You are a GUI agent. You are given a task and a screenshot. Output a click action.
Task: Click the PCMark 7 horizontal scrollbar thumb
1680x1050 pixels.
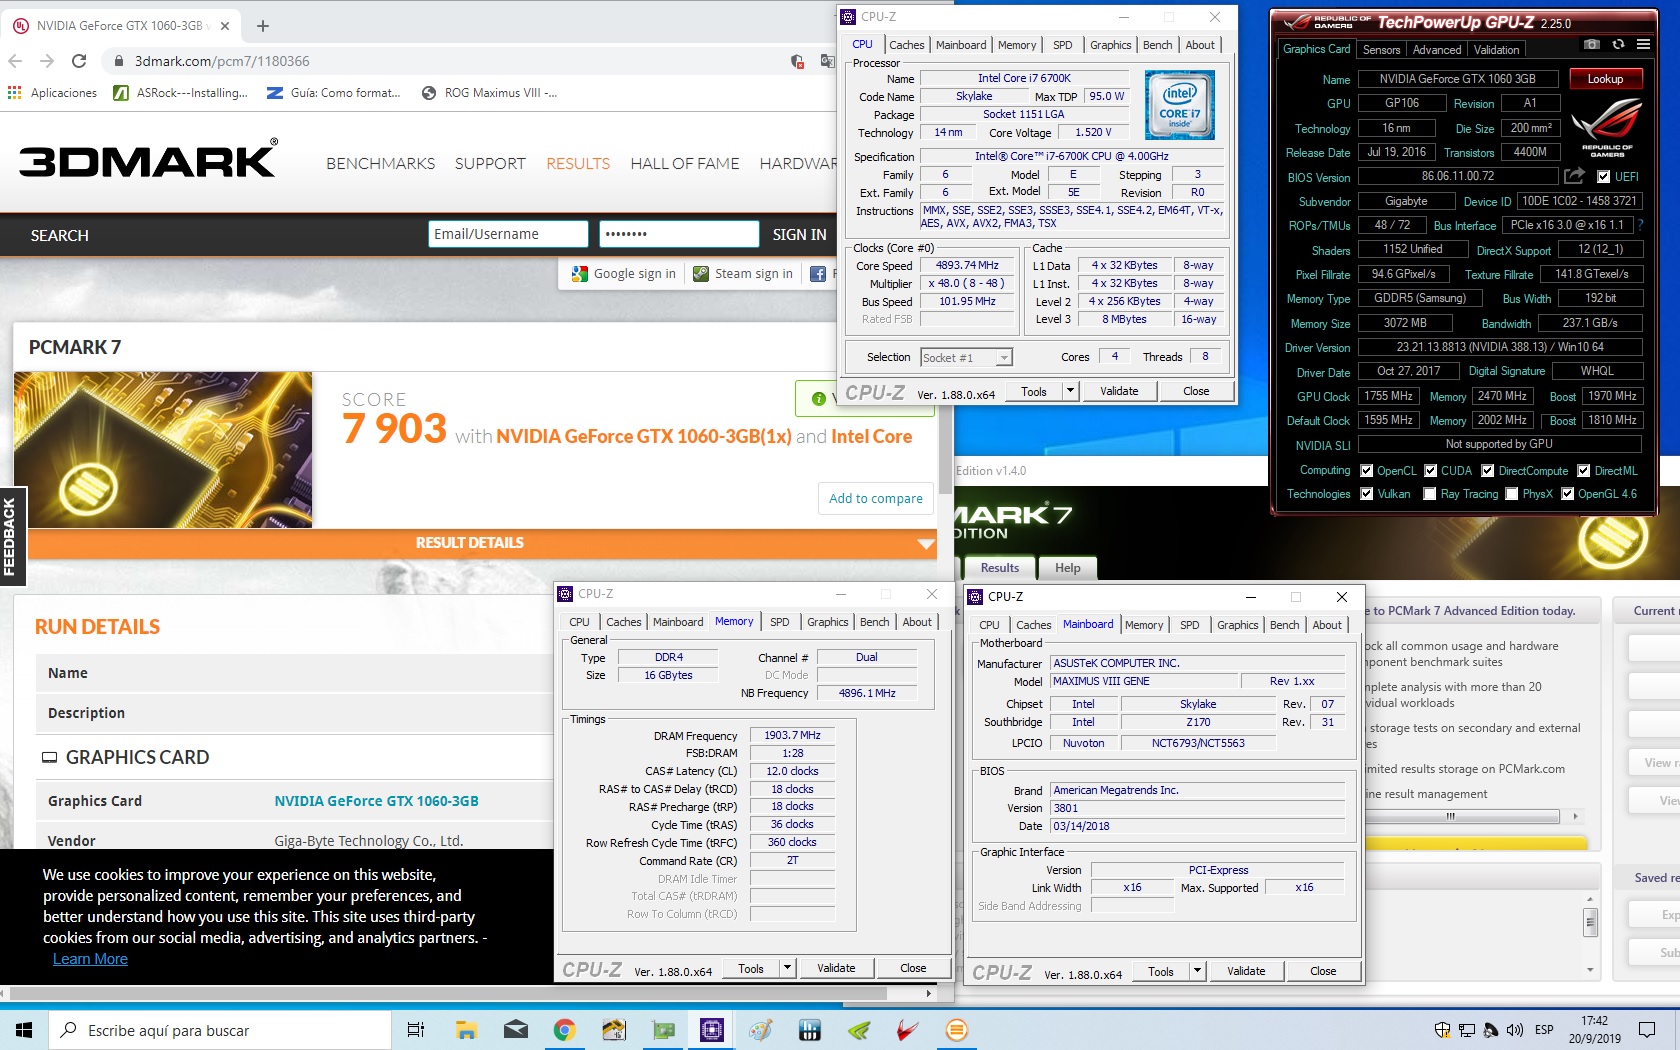[1450, 816]
